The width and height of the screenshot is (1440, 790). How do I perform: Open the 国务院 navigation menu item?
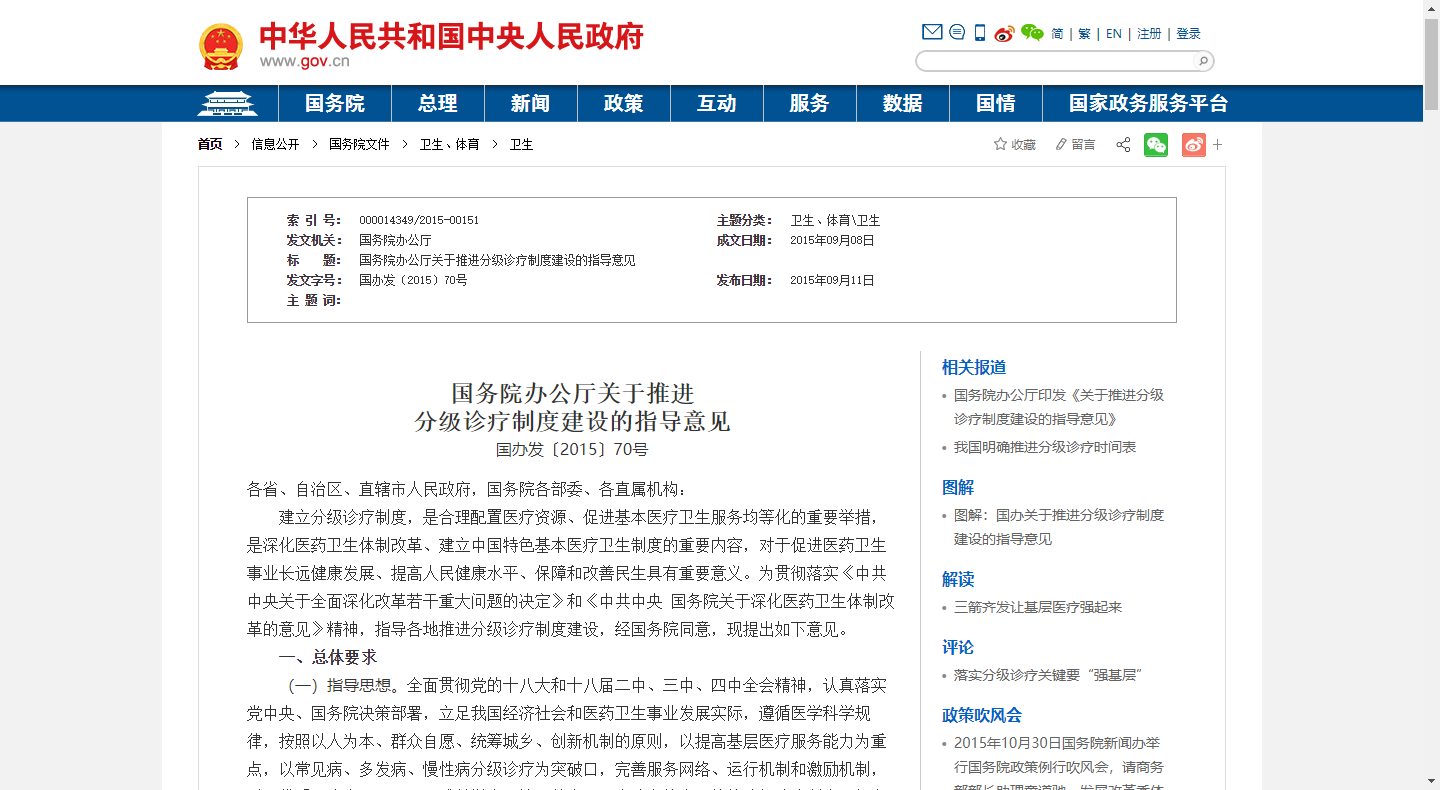coord(335,103)
